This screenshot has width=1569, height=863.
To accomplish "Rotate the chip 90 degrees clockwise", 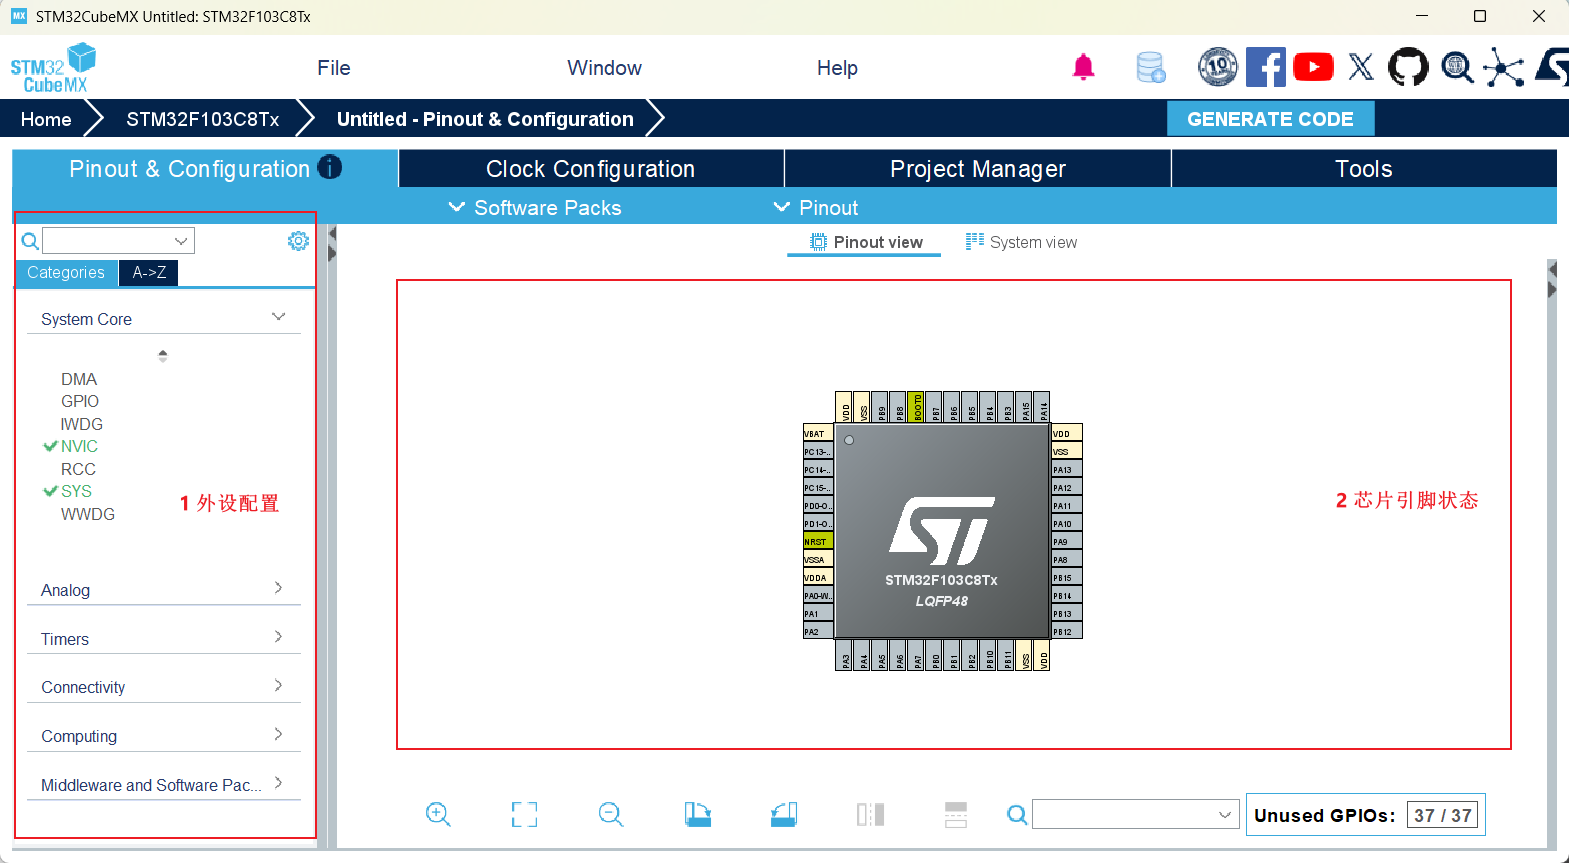I will tap(698, 814).
